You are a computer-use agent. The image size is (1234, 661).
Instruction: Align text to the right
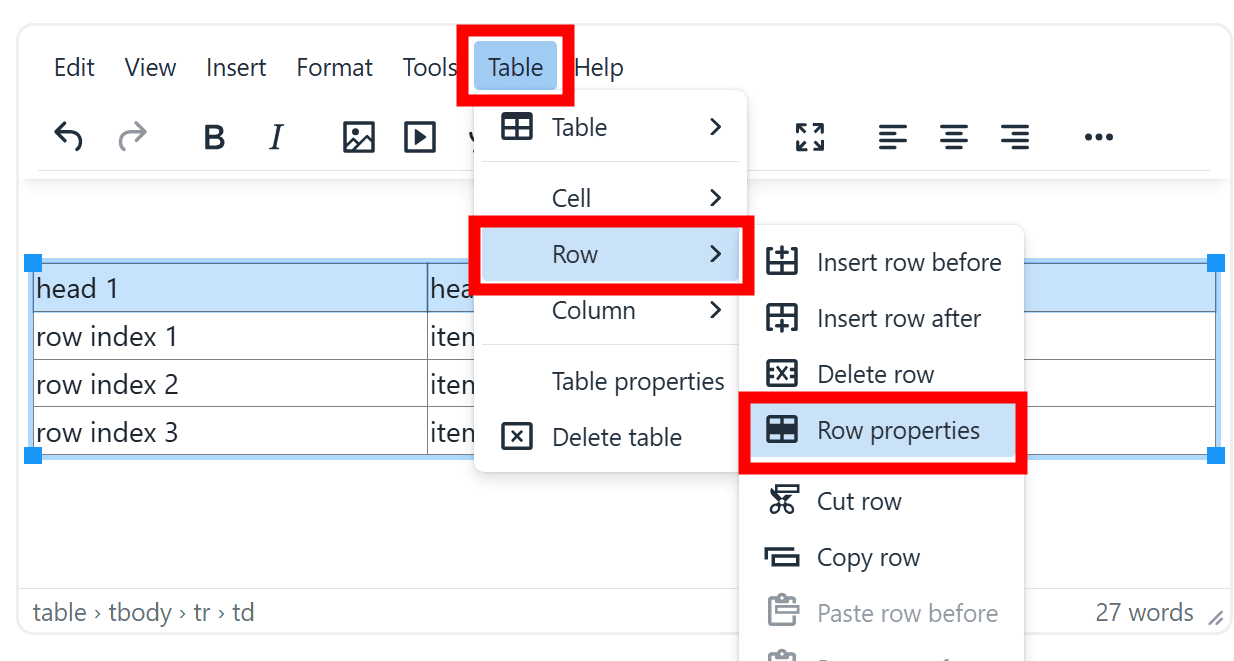click(1015, 137)
